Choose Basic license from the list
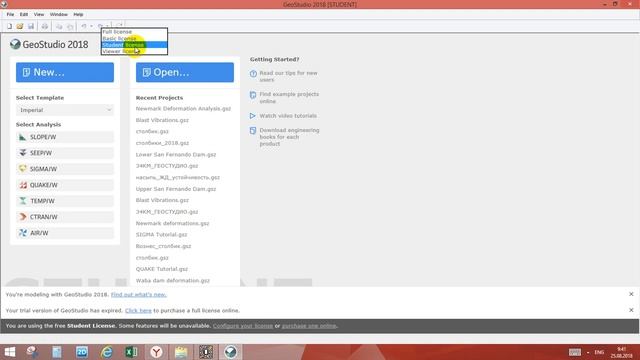This screenshot has width=640, height=360. 134,38
